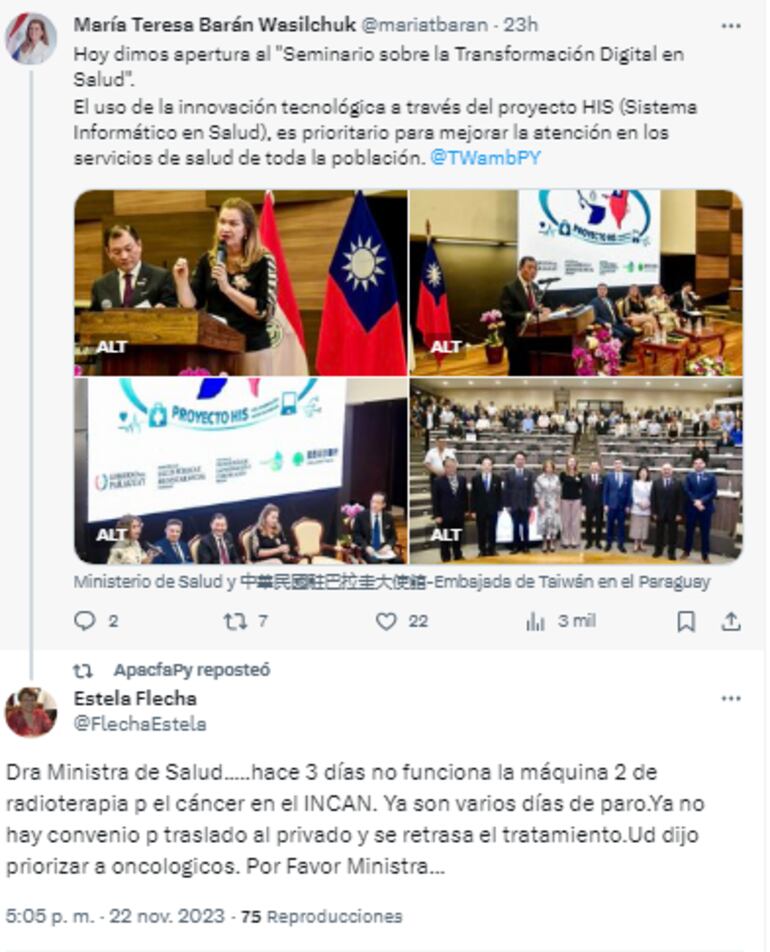Open the 23h timestamp of the tweet

coord(520,25)
